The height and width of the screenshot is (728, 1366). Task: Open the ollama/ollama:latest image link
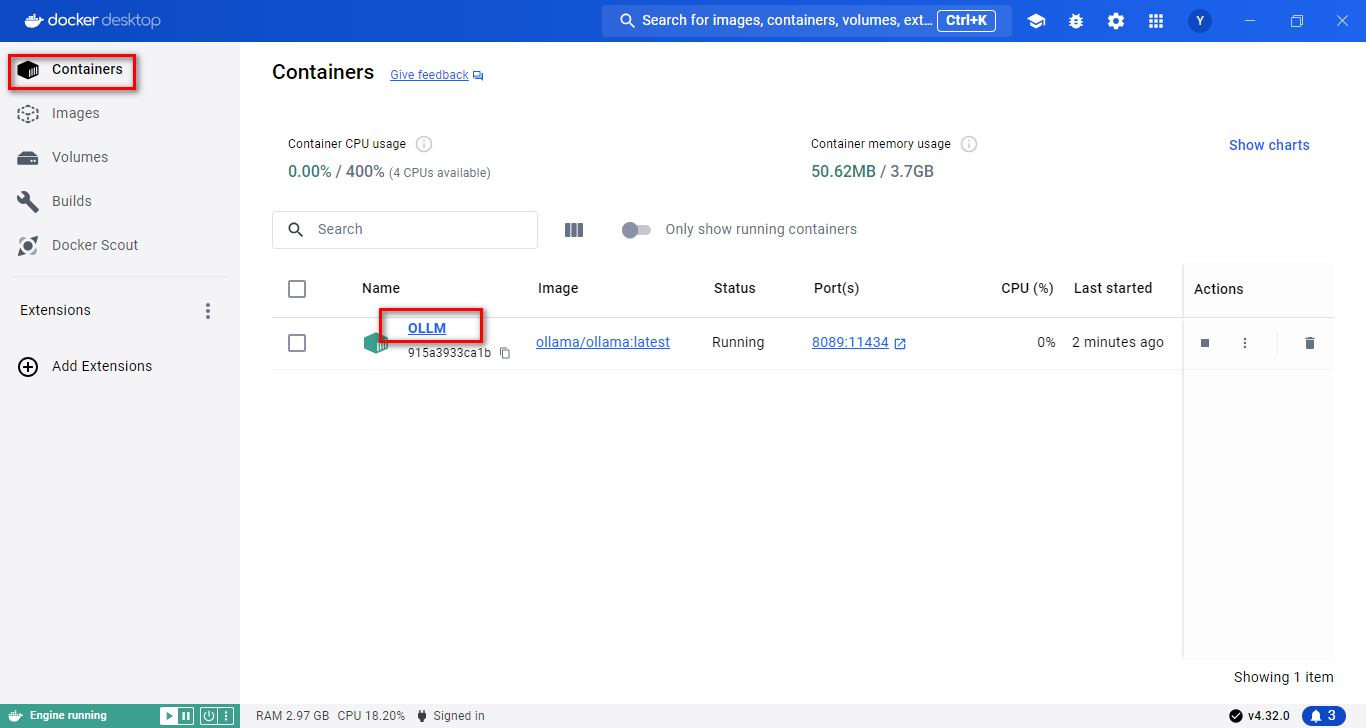click(x=603, y=342)
